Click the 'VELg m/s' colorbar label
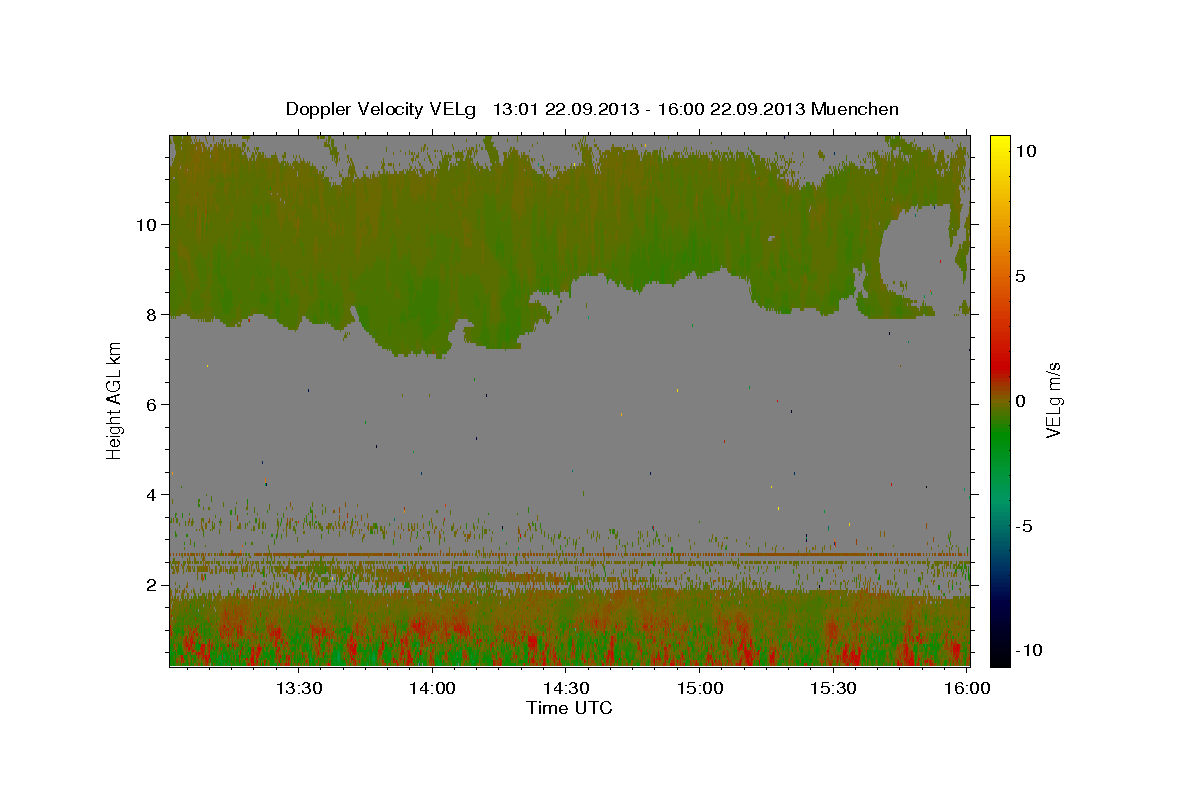 tap(1053, 400)
